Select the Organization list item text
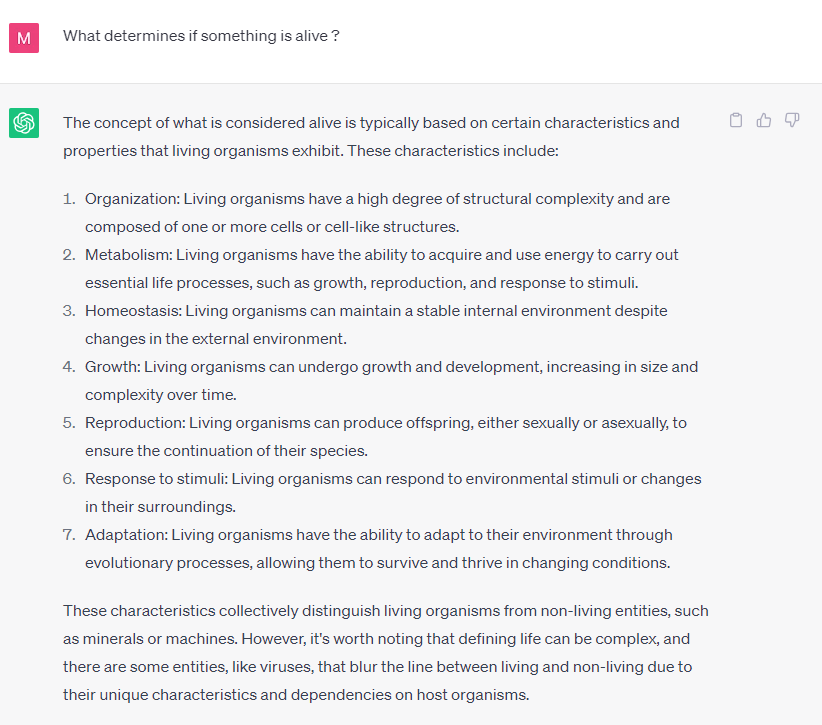 point(376,212)
